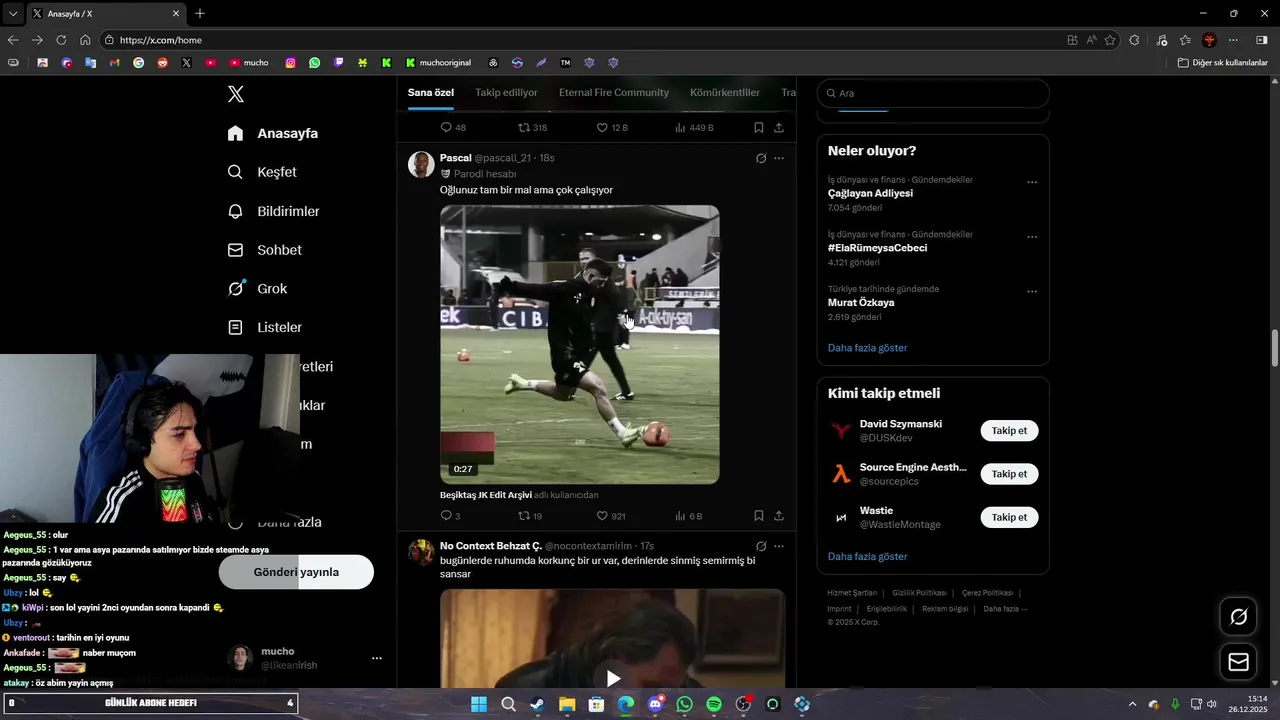View analytics of Pascal's post (6 B)
The width and height of the screenshot is (1280, 720).
pos(689,516)
